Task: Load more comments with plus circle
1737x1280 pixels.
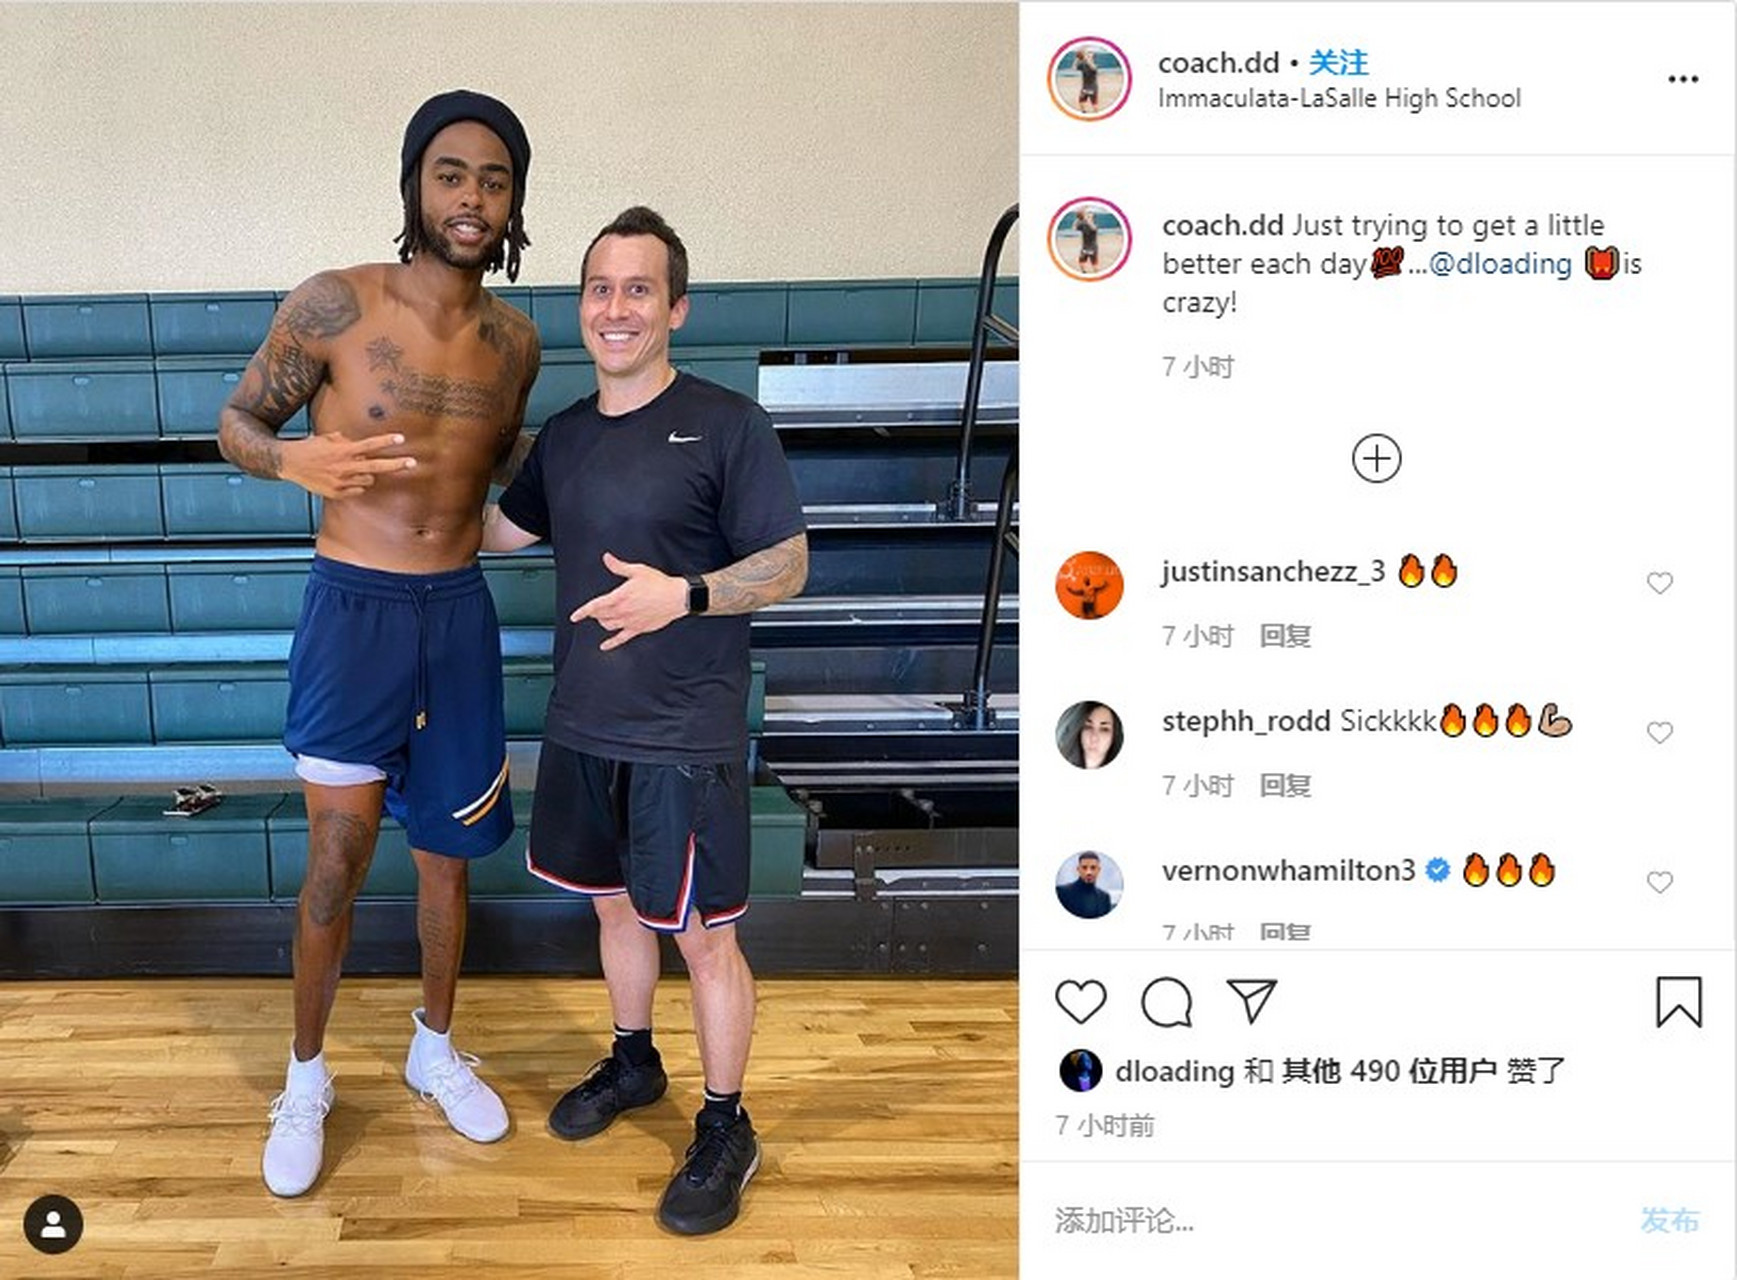Action: (x=1376, y=459)
